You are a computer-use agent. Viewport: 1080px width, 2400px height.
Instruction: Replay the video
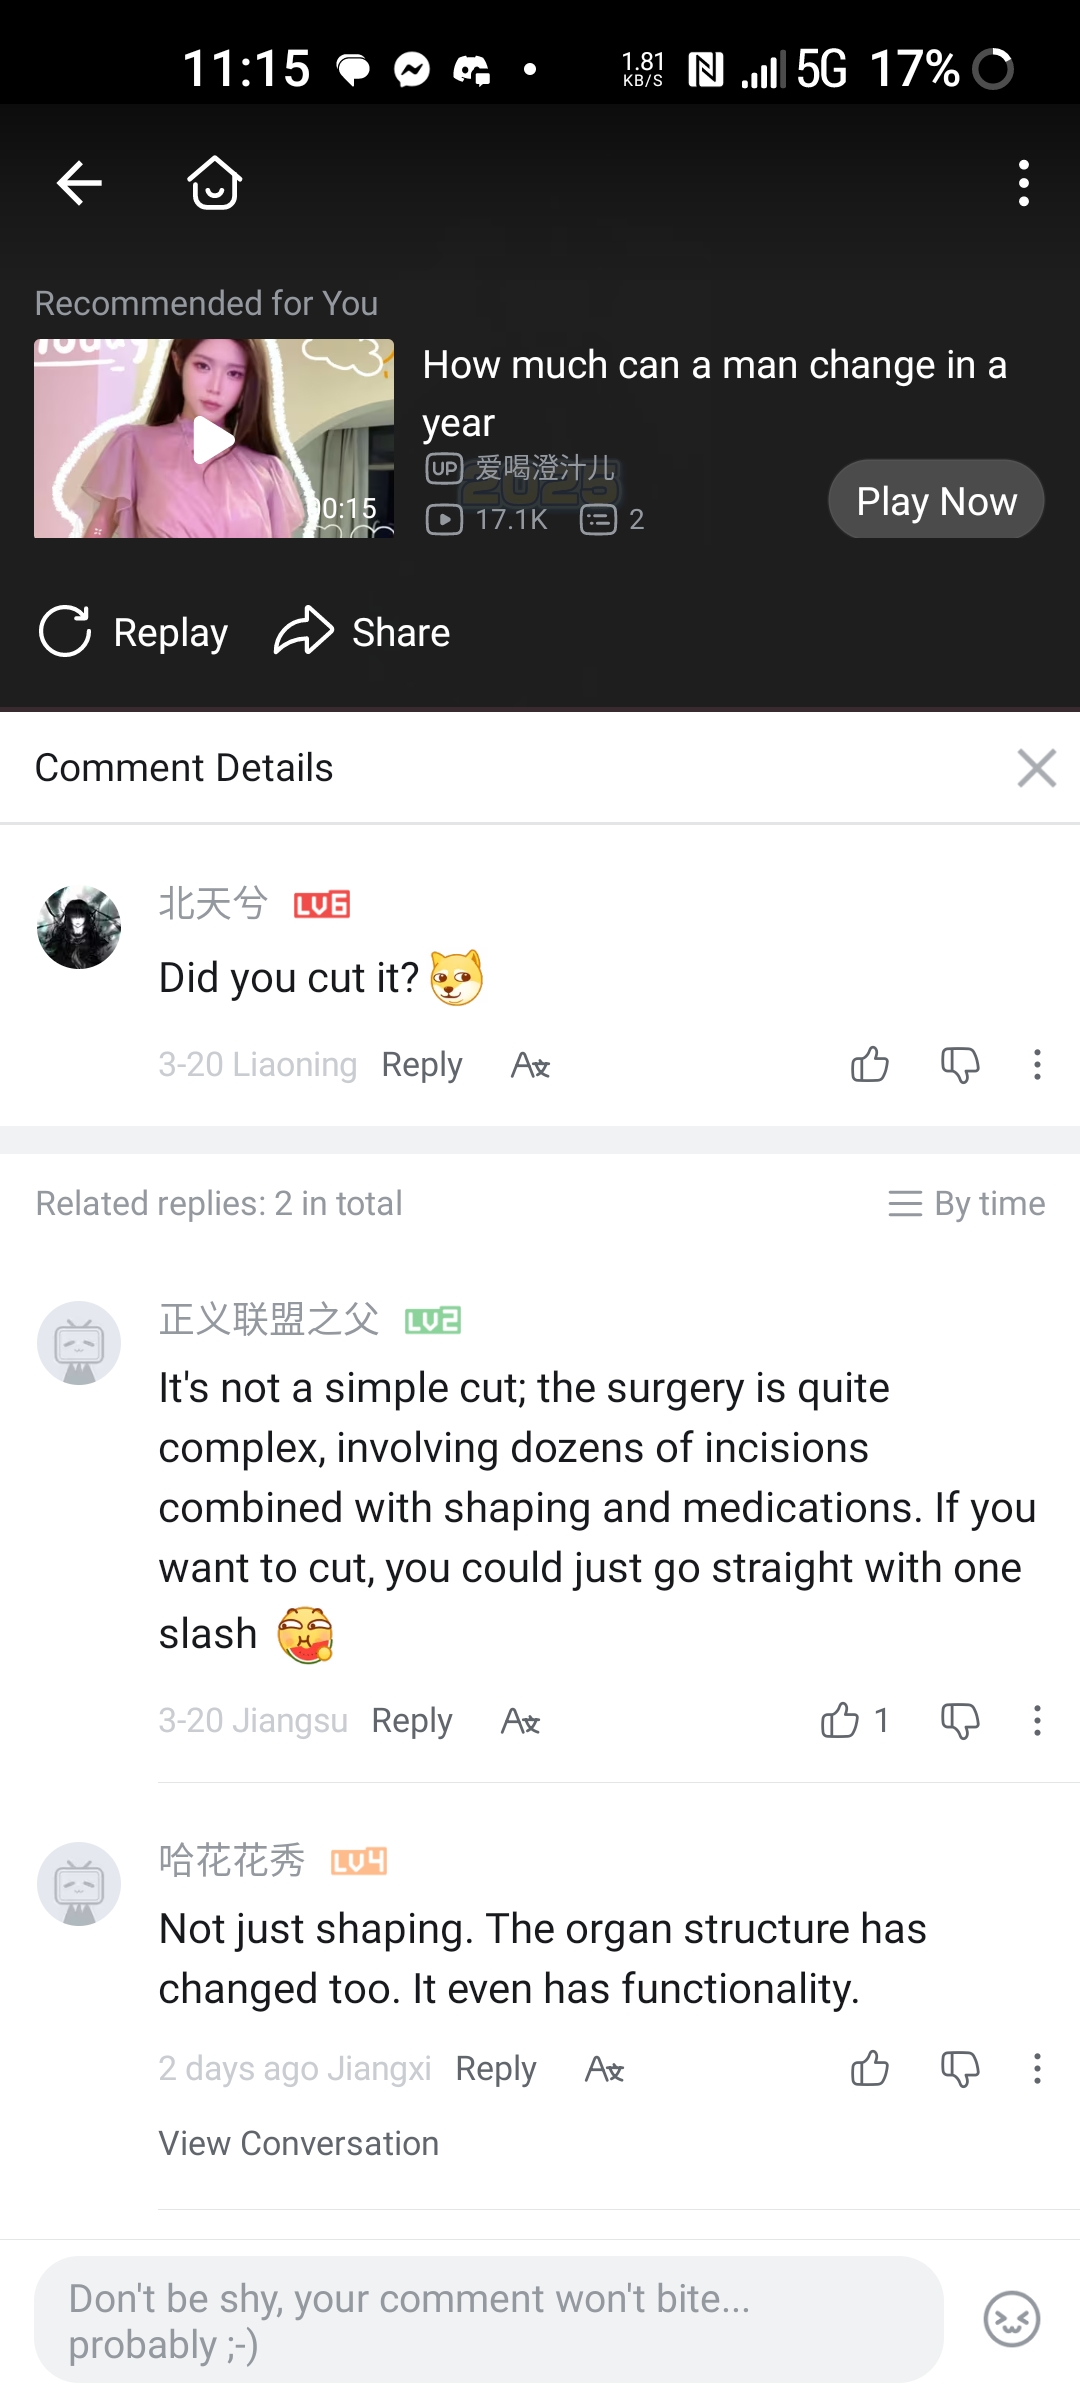coord(134,632)
